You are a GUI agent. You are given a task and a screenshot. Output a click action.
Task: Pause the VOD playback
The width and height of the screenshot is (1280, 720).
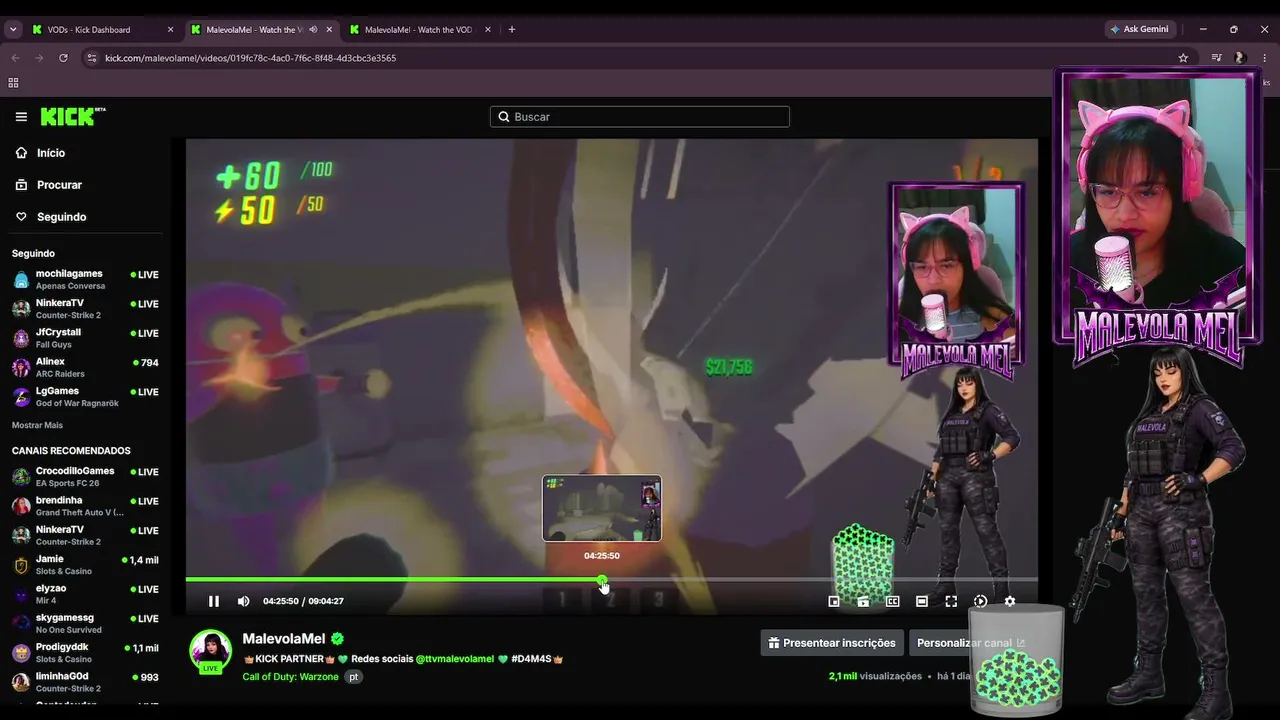pyautogui.click(x=214, y=601)
